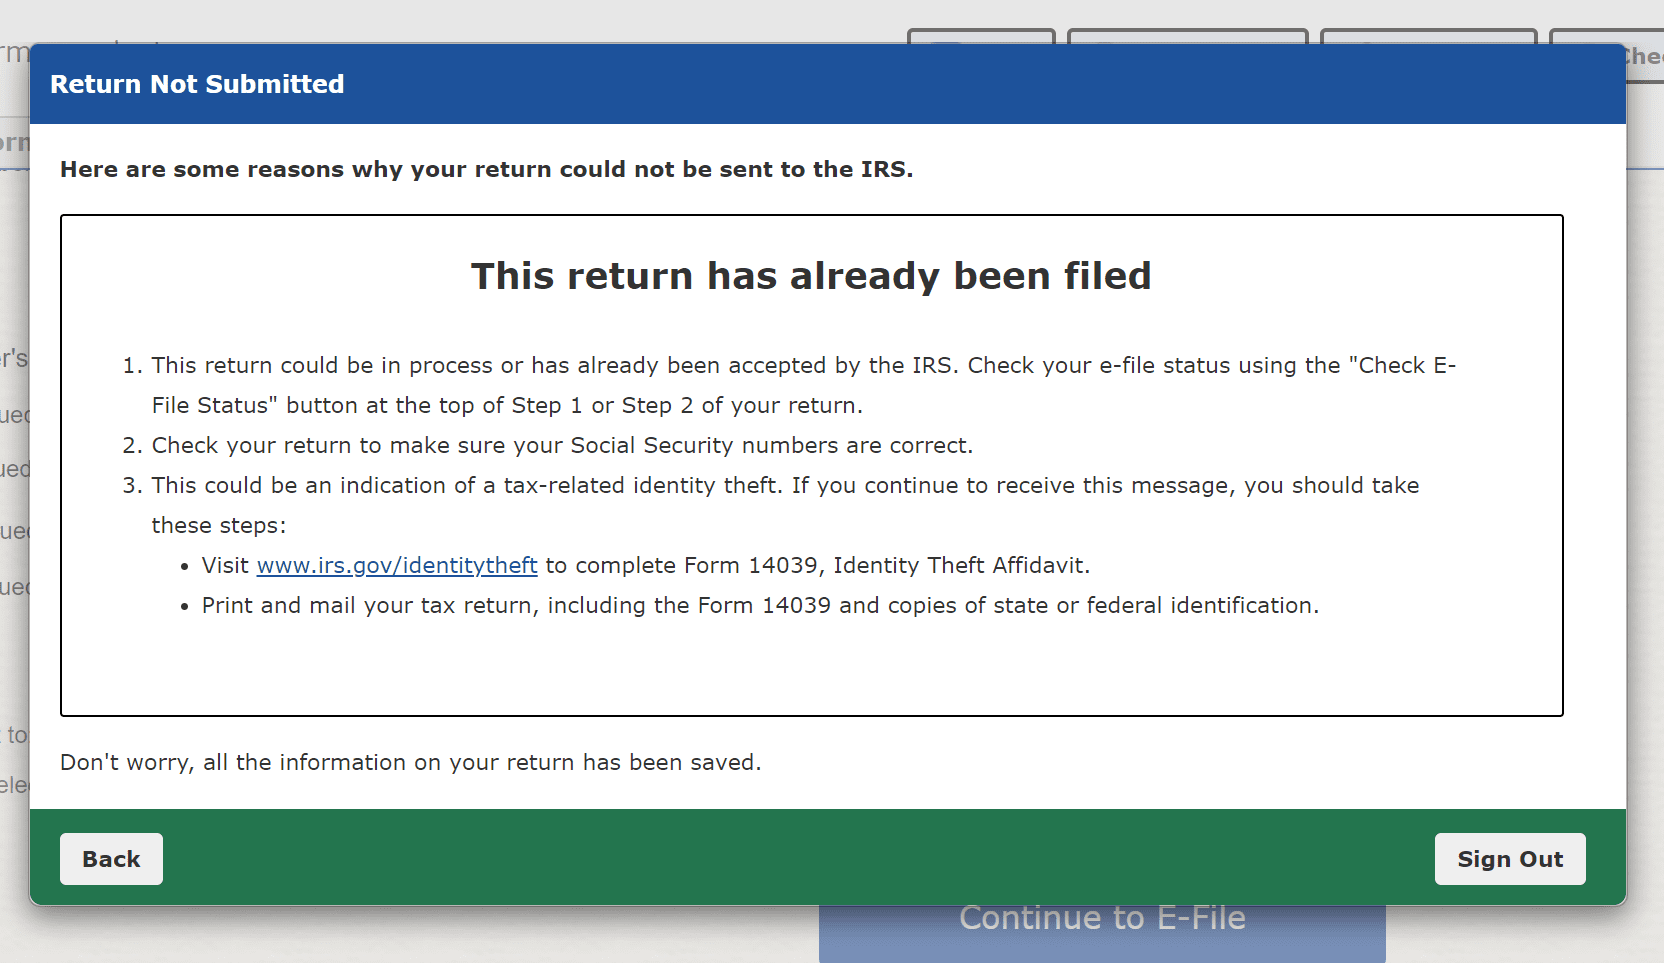
Task: Click the leftmost hidden button above the dialog
Action: (x=981, y=36)
